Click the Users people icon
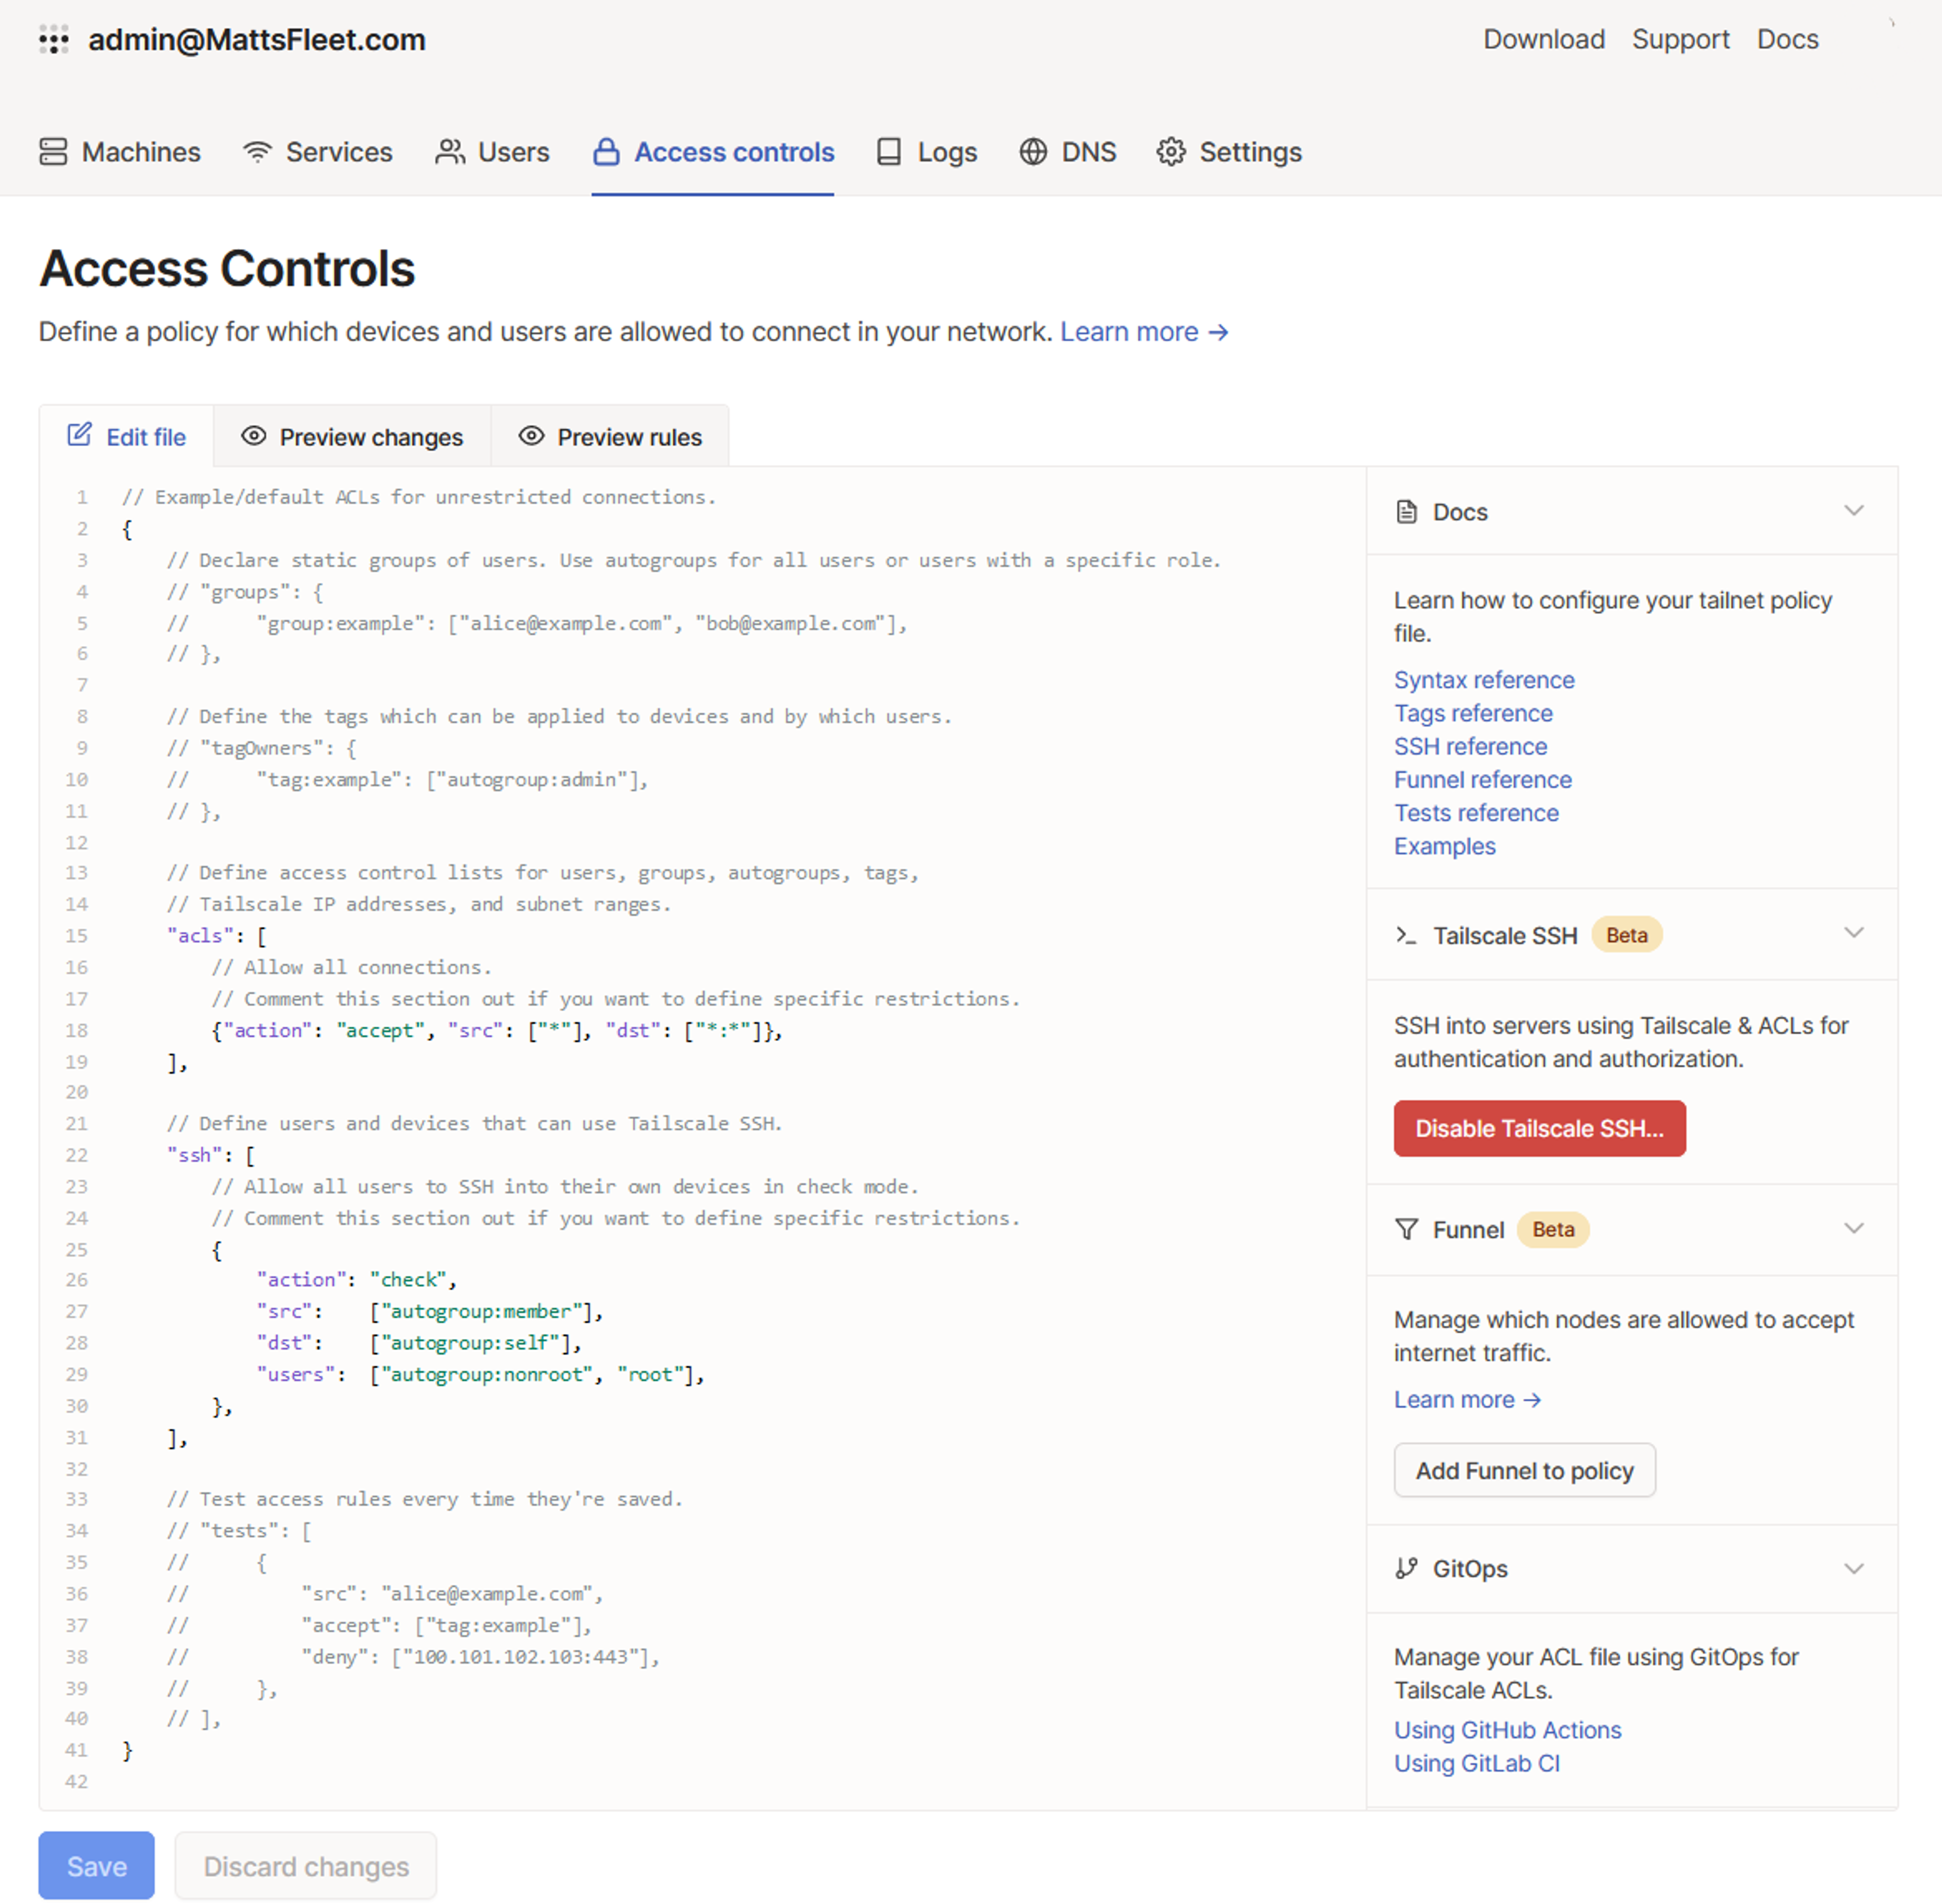Screen dimensions: 1942x1904 pos(450,152)
